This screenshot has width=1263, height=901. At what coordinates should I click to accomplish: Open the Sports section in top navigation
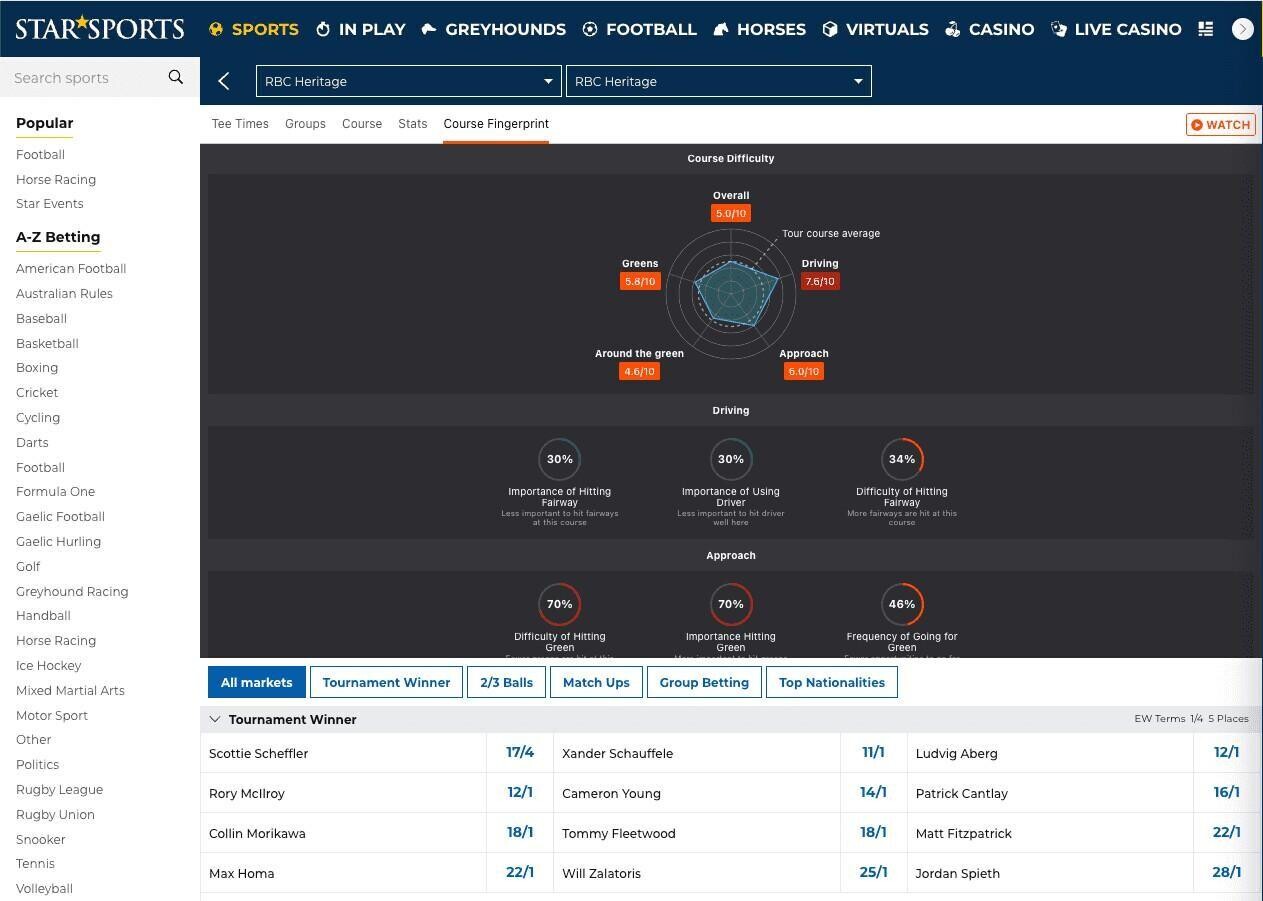tap(254, 29)
